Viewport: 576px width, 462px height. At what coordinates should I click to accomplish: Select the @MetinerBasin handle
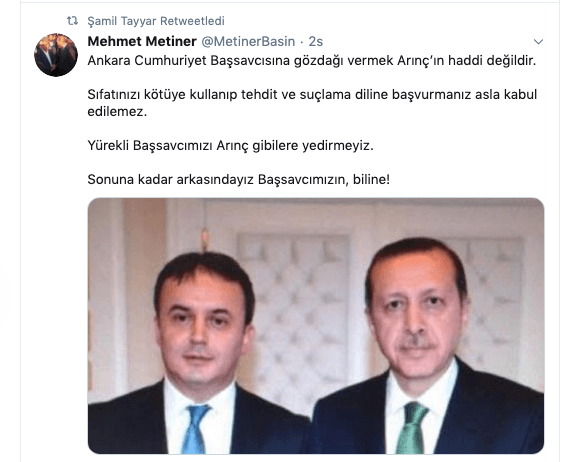tap(248, 41)
